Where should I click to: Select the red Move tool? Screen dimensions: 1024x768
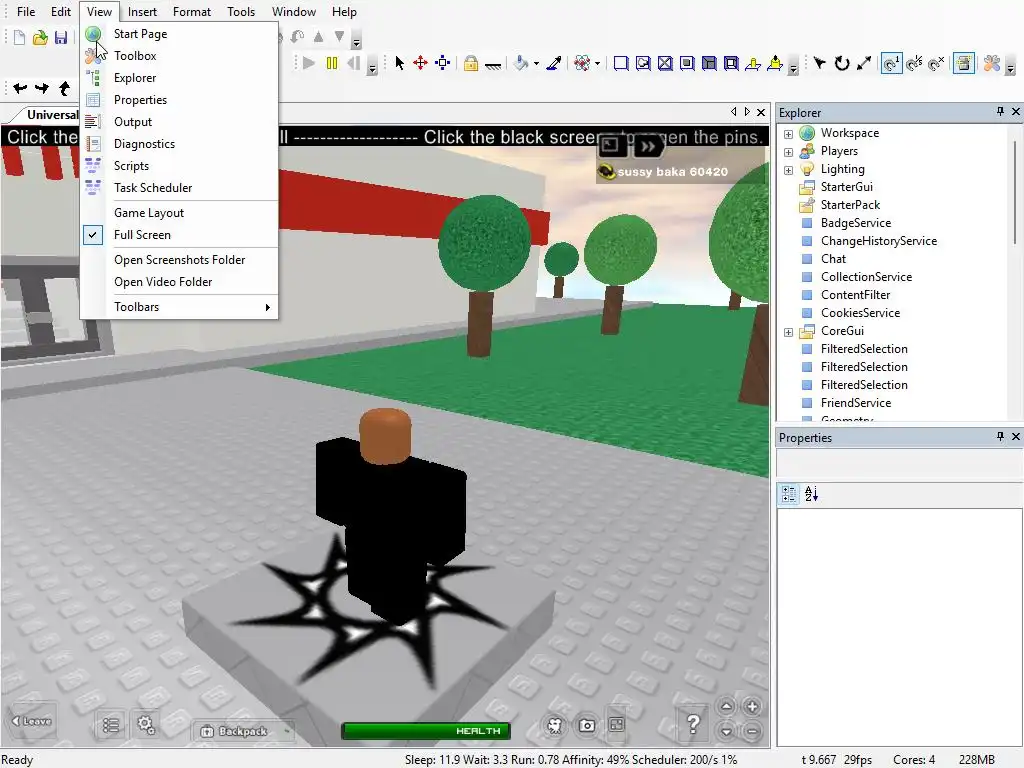click(421, 63)
